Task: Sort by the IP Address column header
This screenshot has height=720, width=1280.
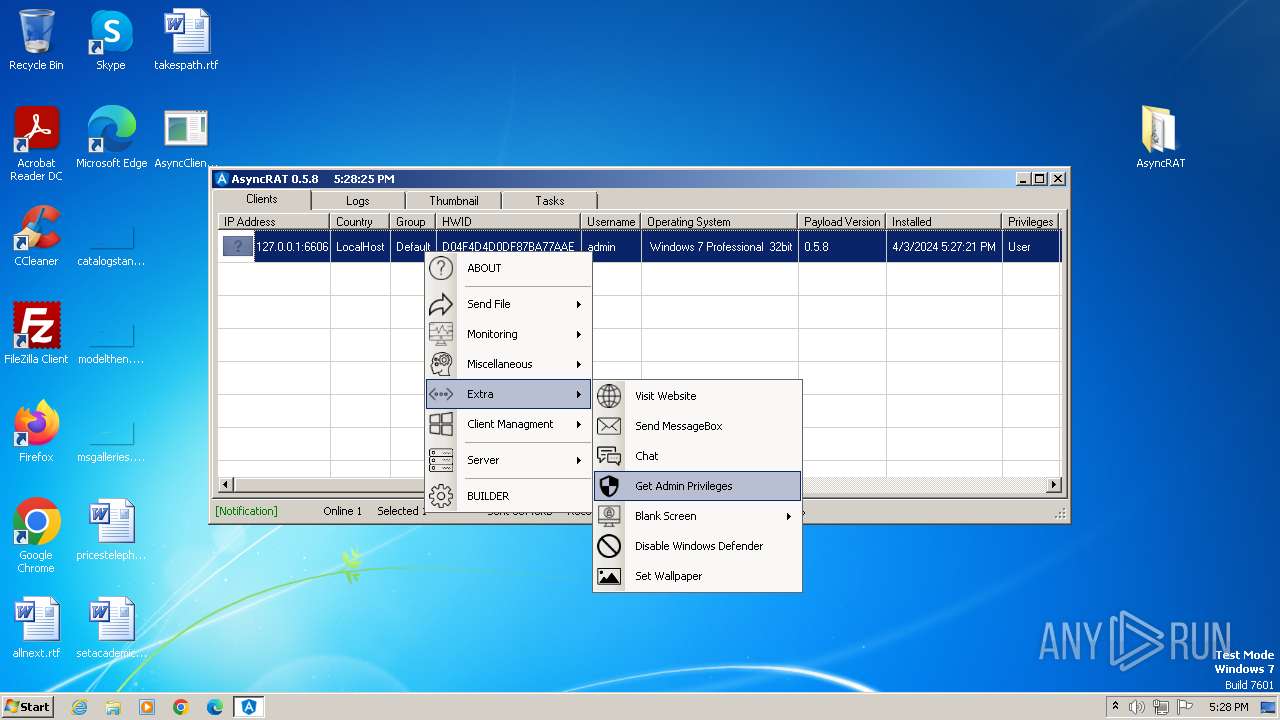Action: tap(274, 222)
